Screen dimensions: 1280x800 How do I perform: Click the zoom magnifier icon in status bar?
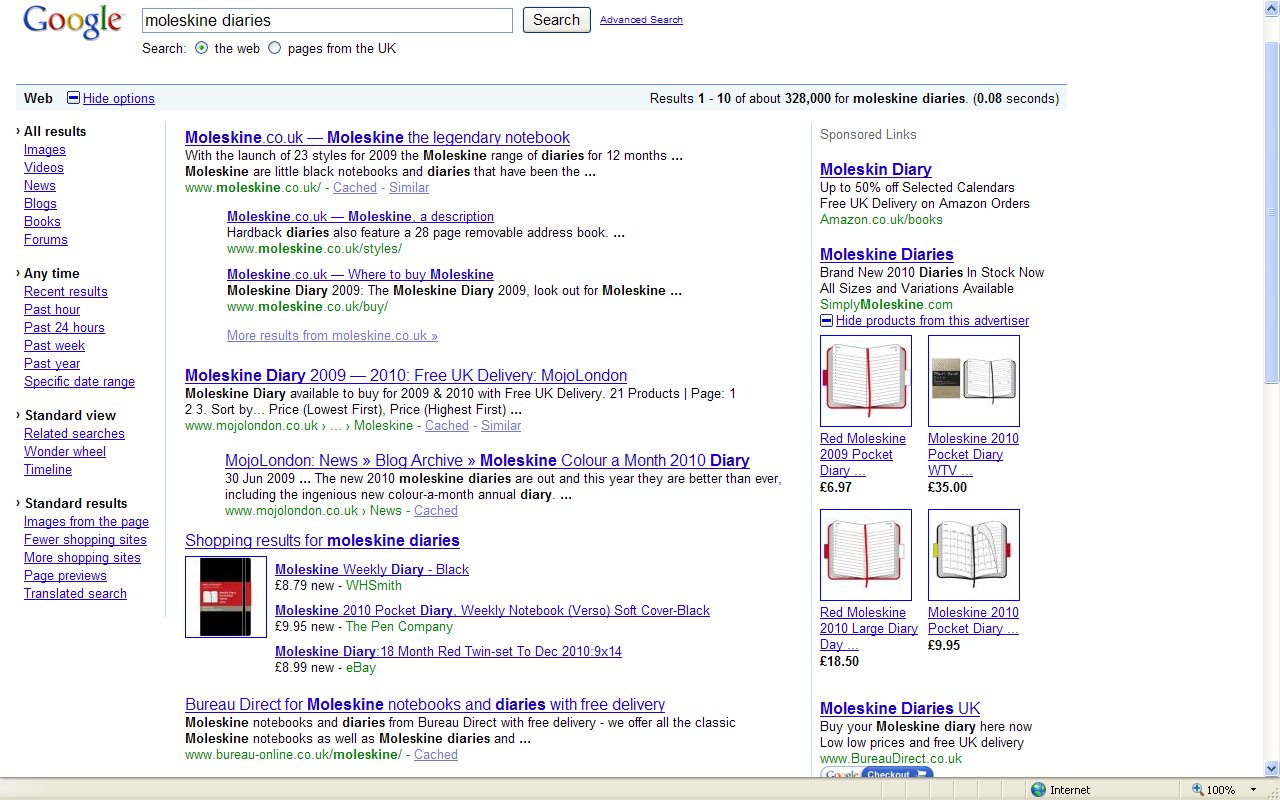1197,790
